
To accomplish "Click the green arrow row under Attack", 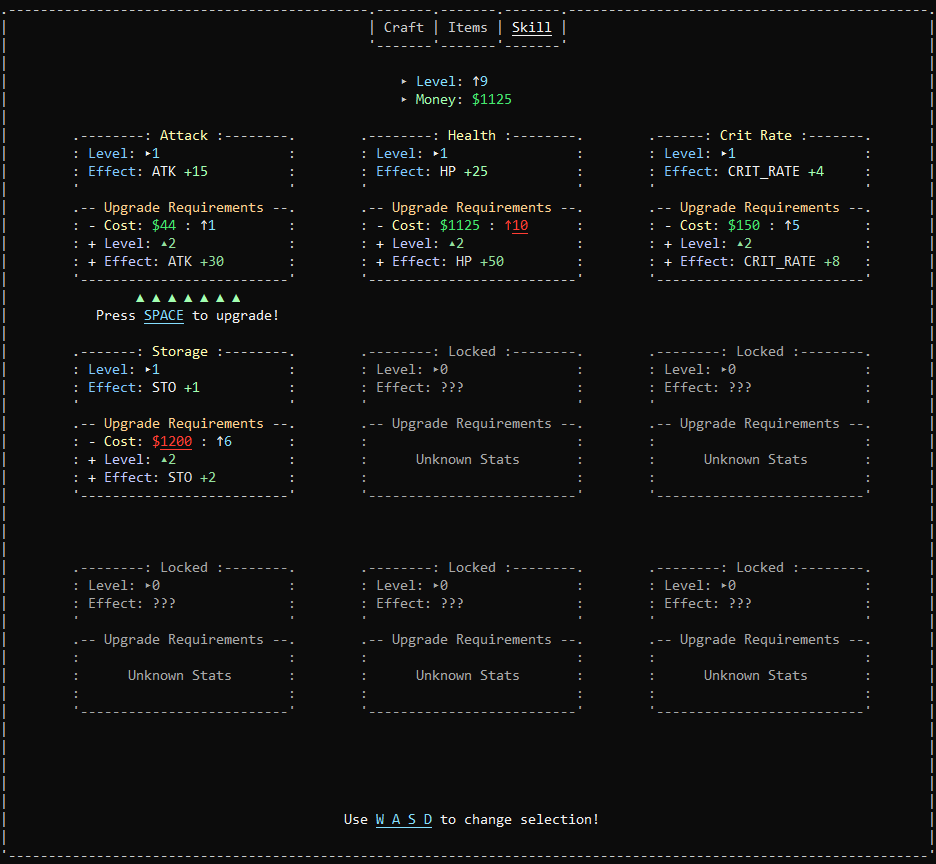I will (188, 298).
